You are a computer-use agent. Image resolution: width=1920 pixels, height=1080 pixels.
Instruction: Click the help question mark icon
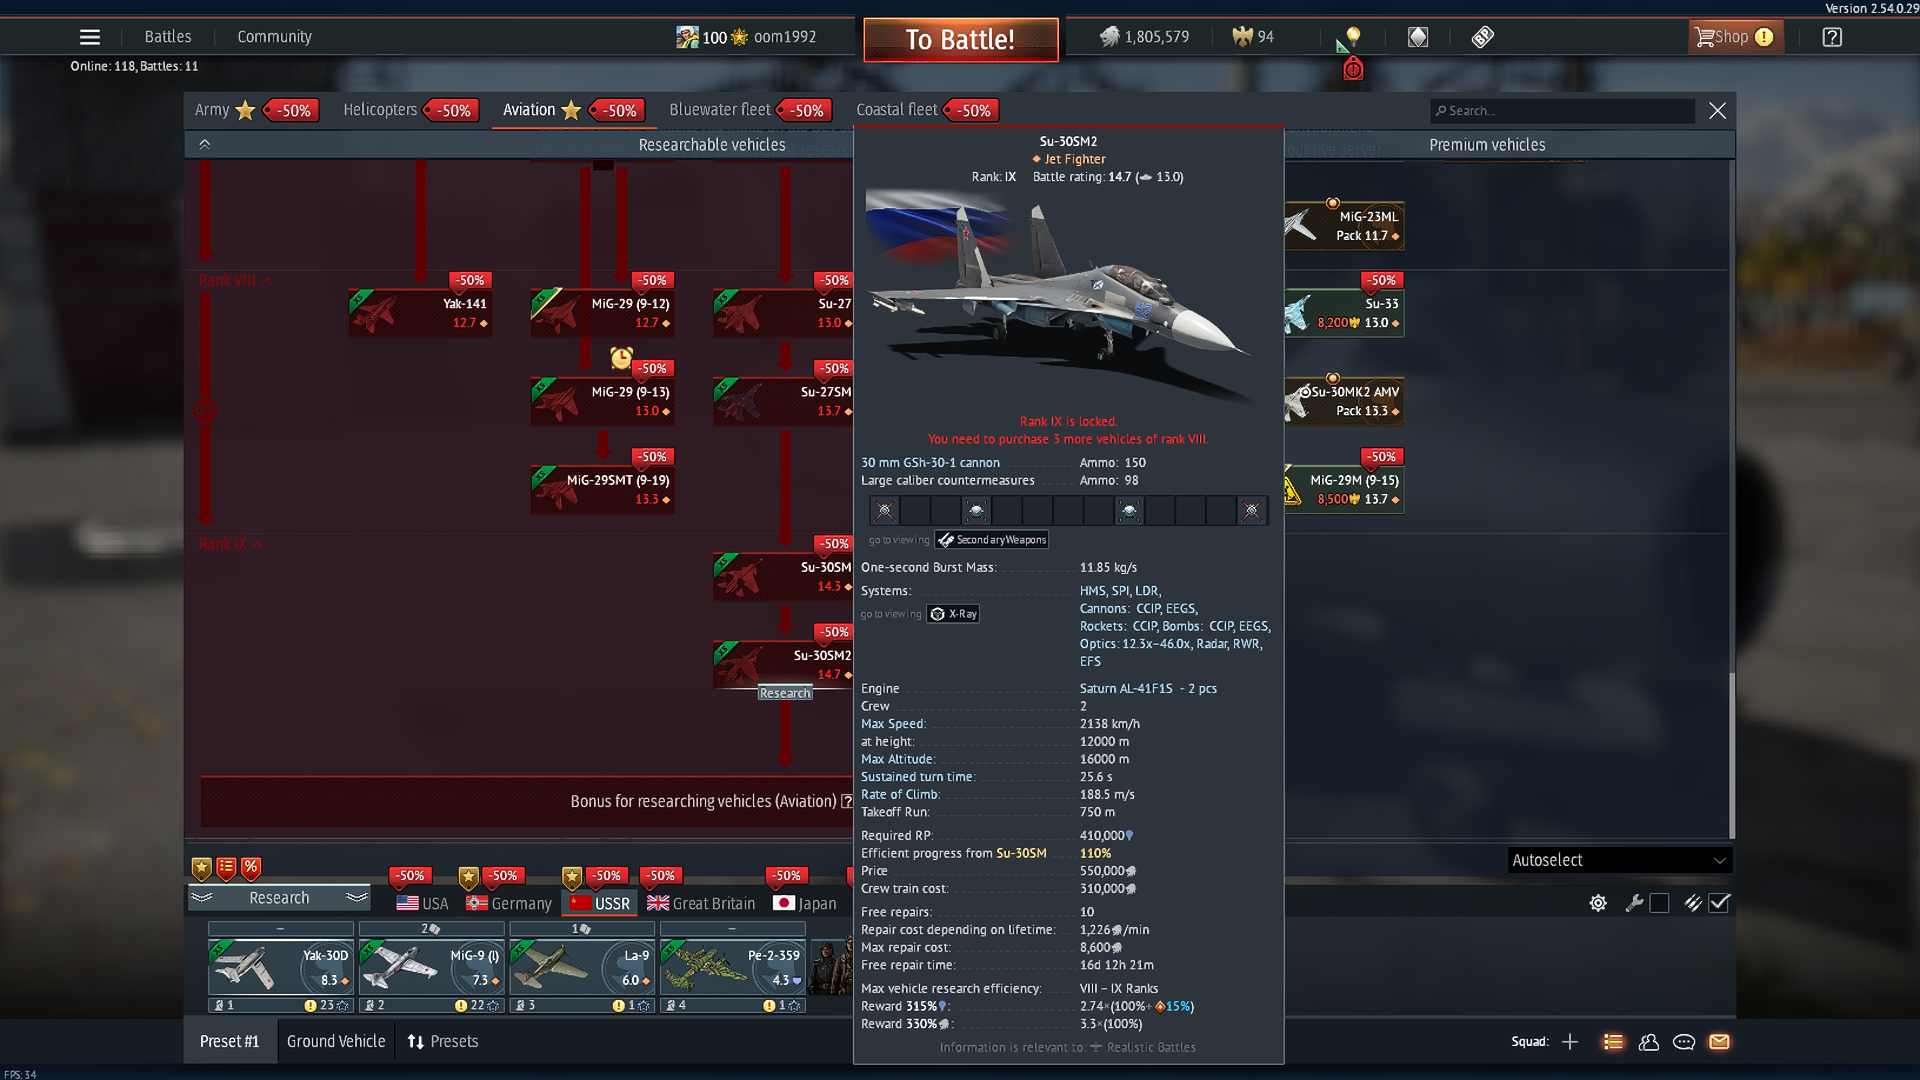(x=1831, y=37)
